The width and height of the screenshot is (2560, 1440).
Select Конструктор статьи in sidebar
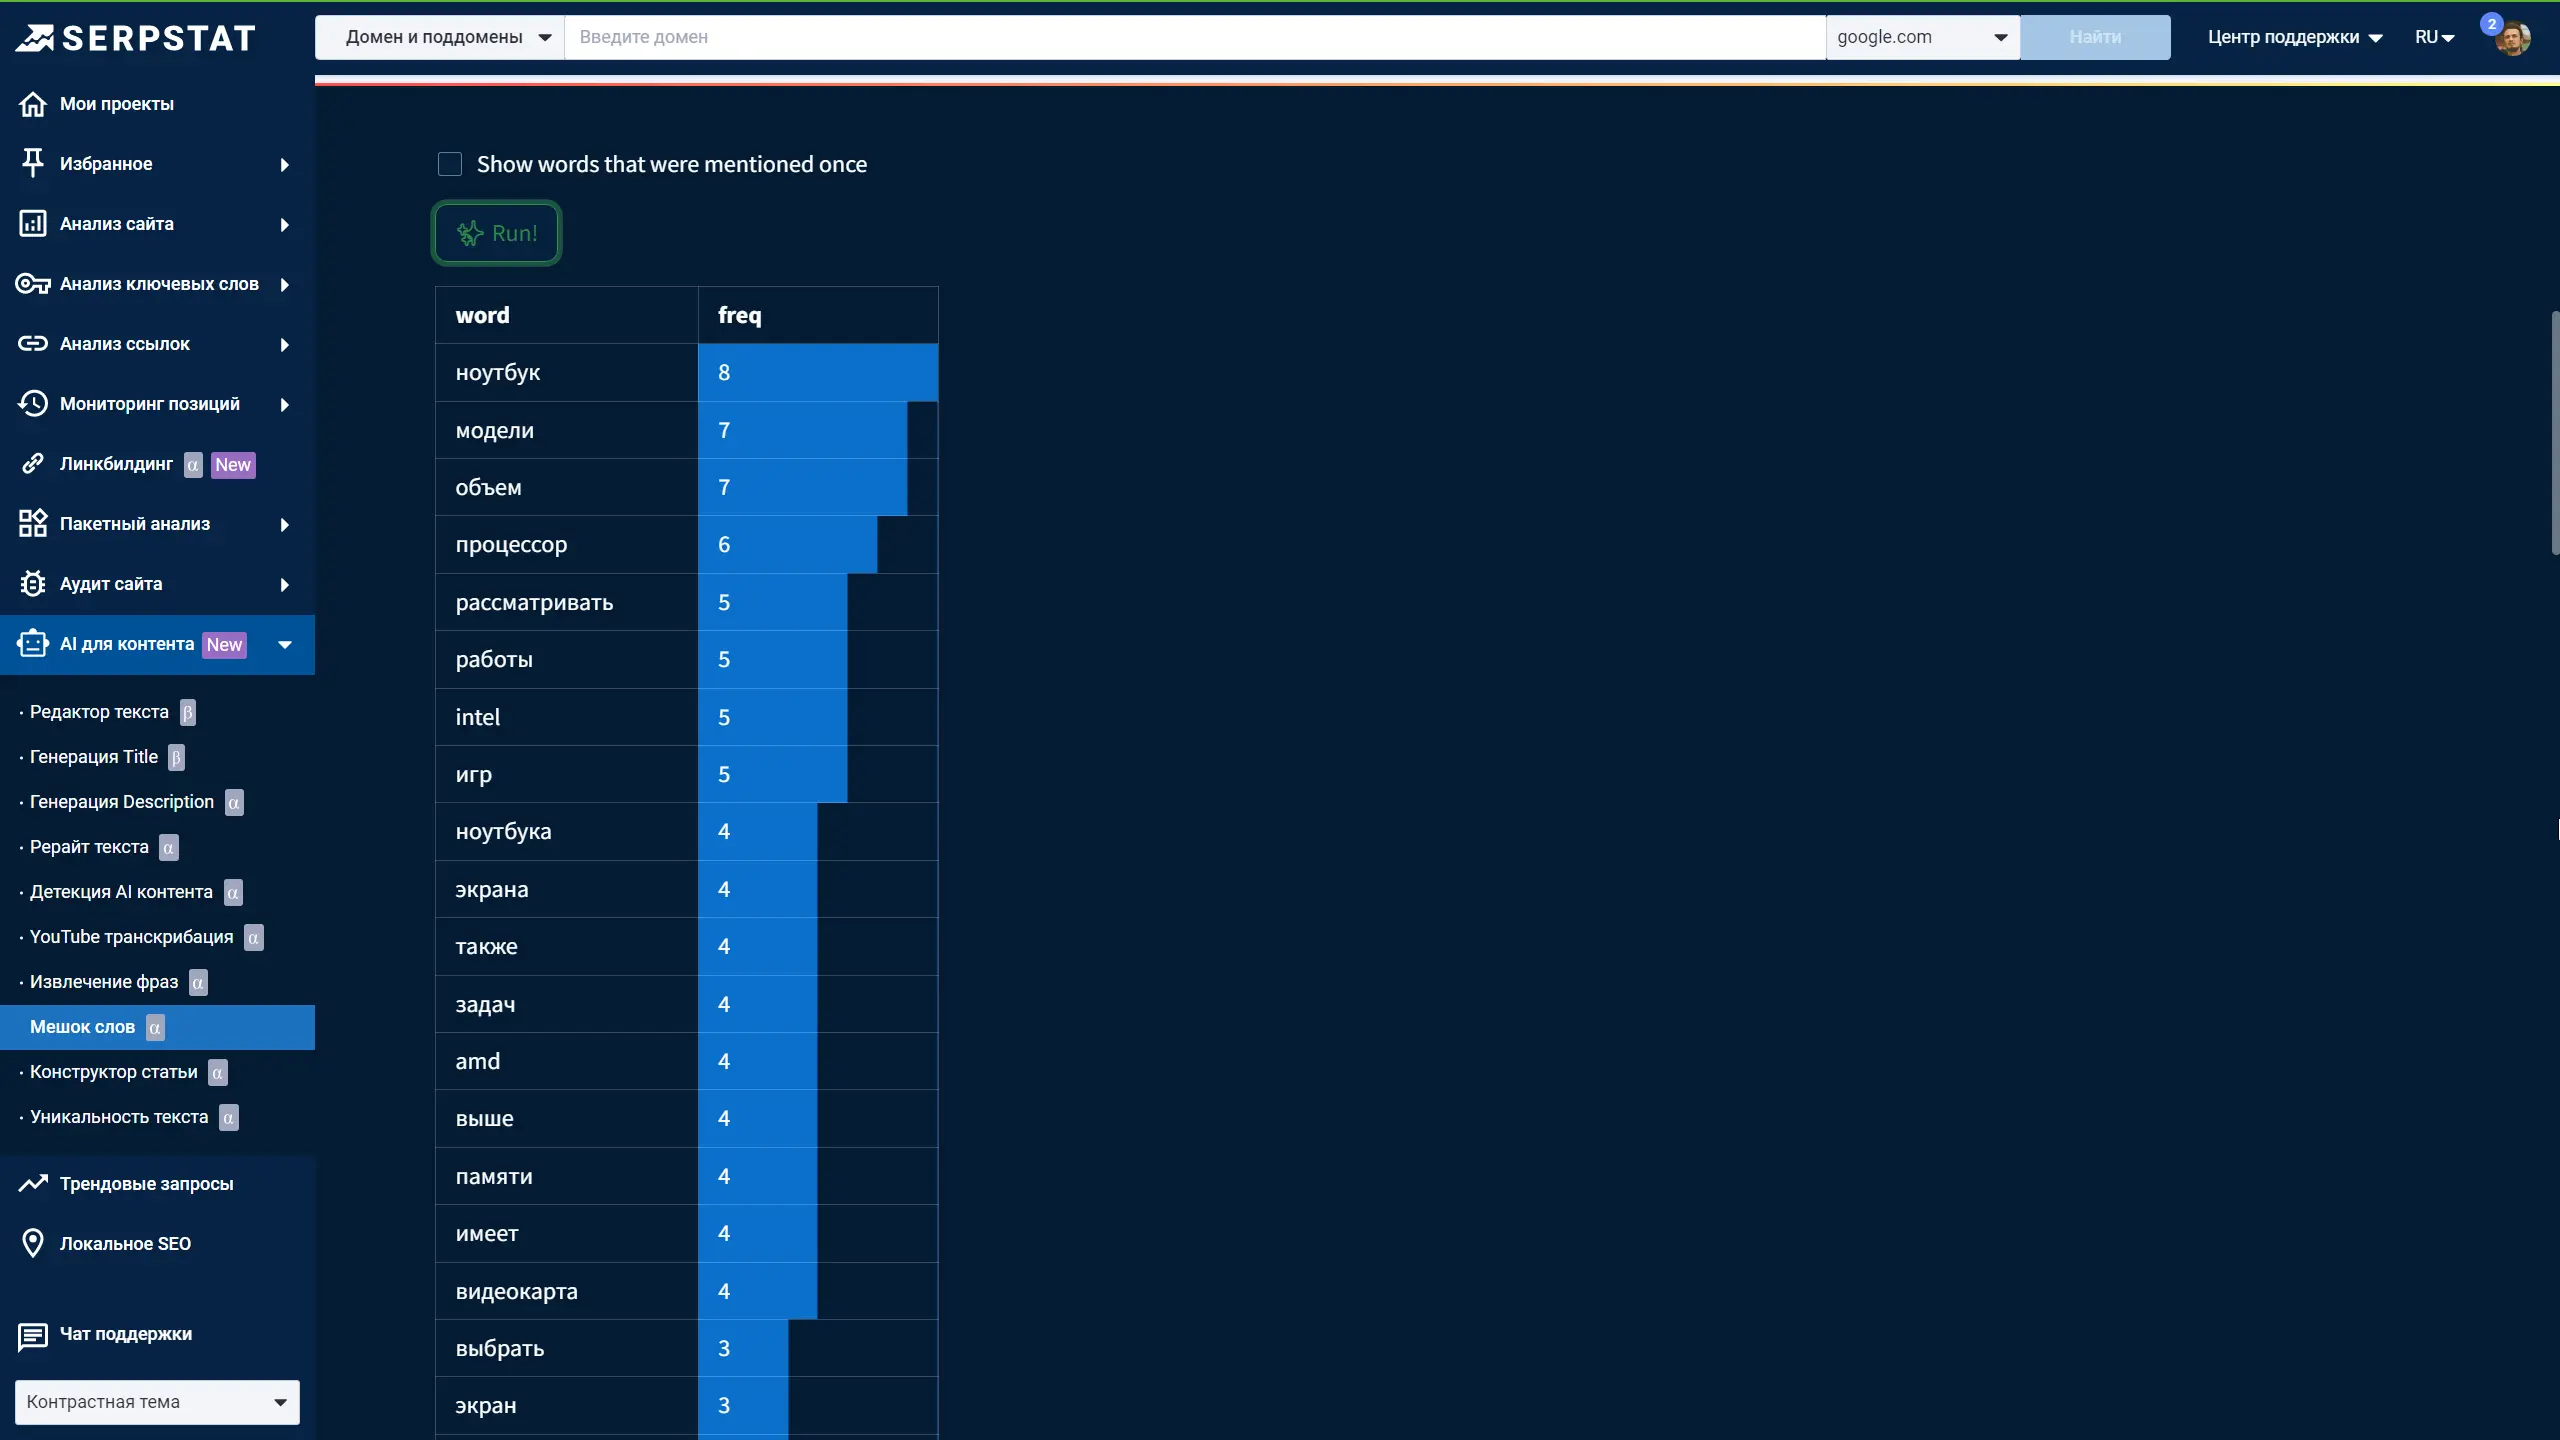pyautogui.click(x=113, y=1072)
